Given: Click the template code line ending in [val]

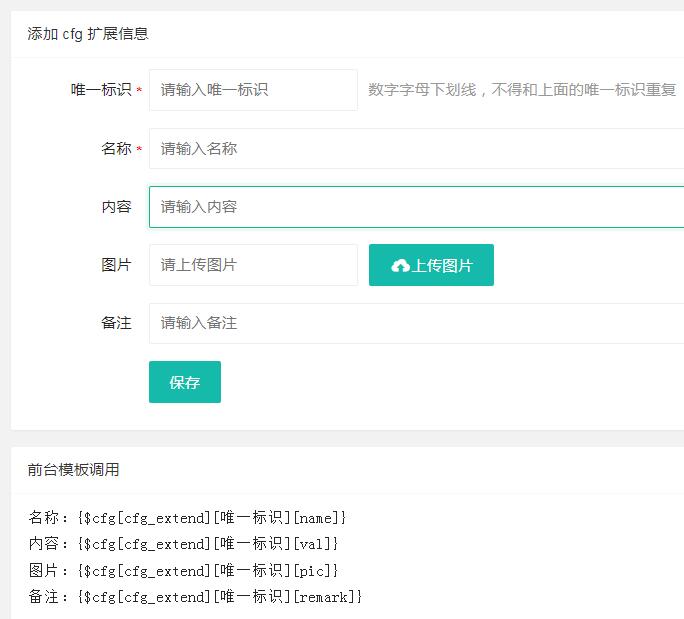Looking at the screenshot, I should [184, 544].
